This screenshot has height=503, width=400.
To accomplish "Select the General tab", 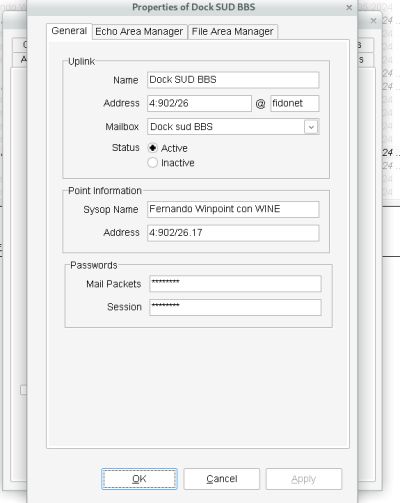I will click(x=69, y=31).
